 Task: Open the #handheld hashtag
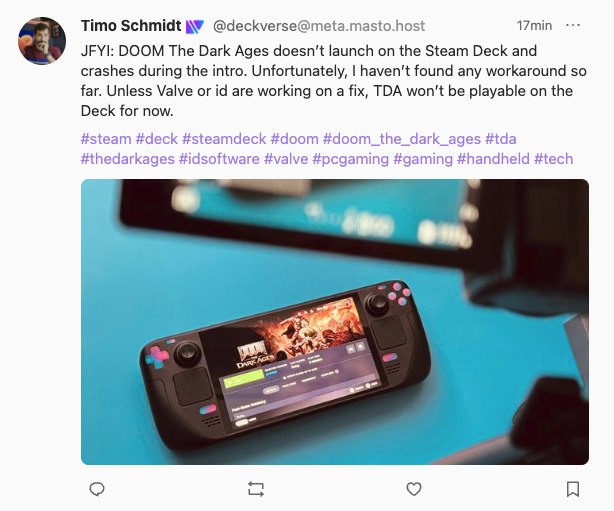pos(493,159)
